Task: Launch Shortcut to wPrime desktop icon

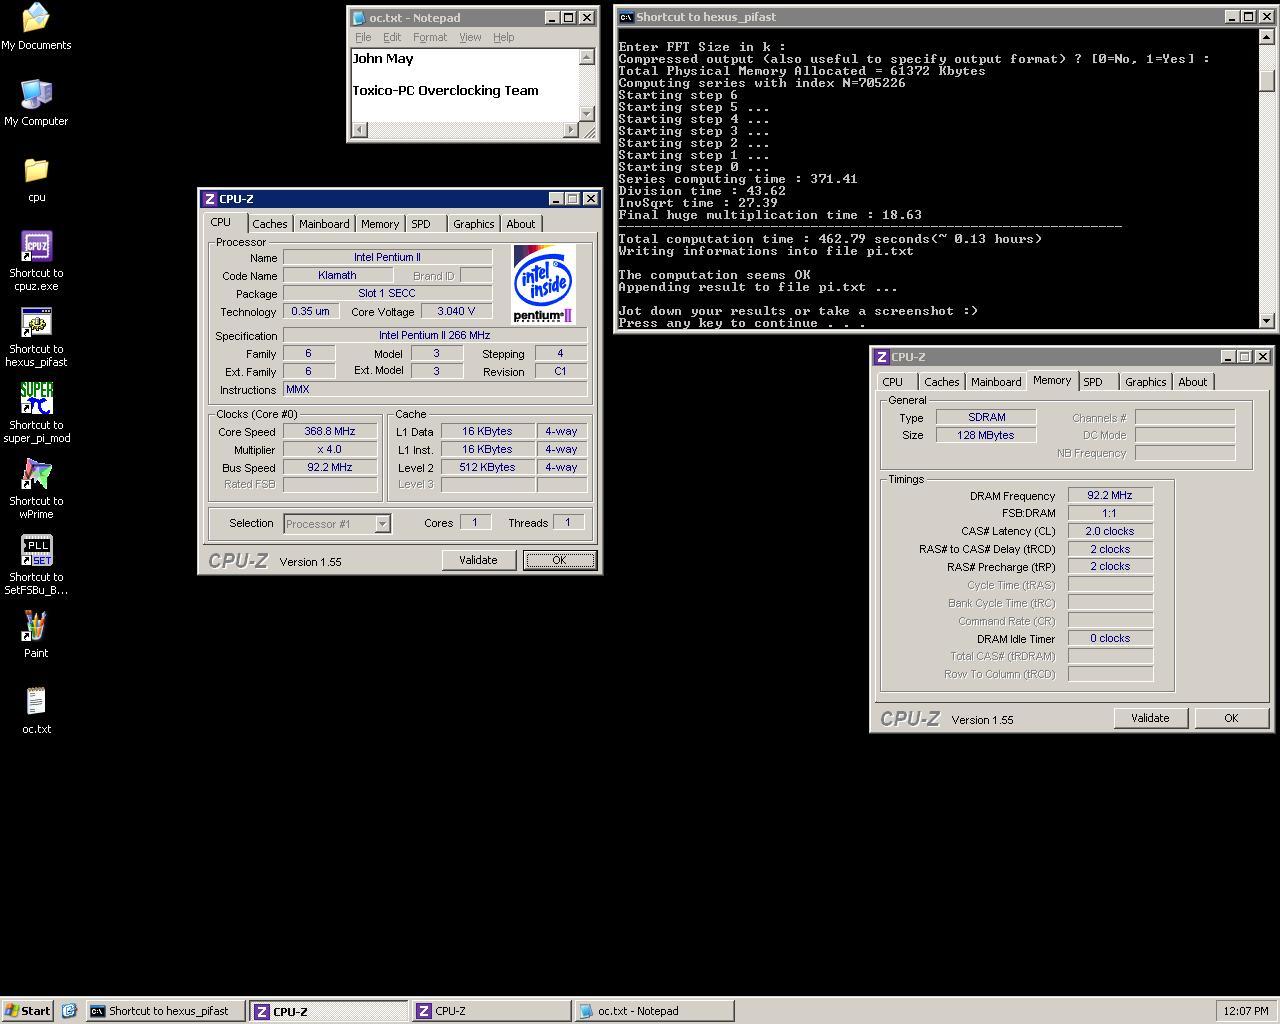Action: pos(36,489)
